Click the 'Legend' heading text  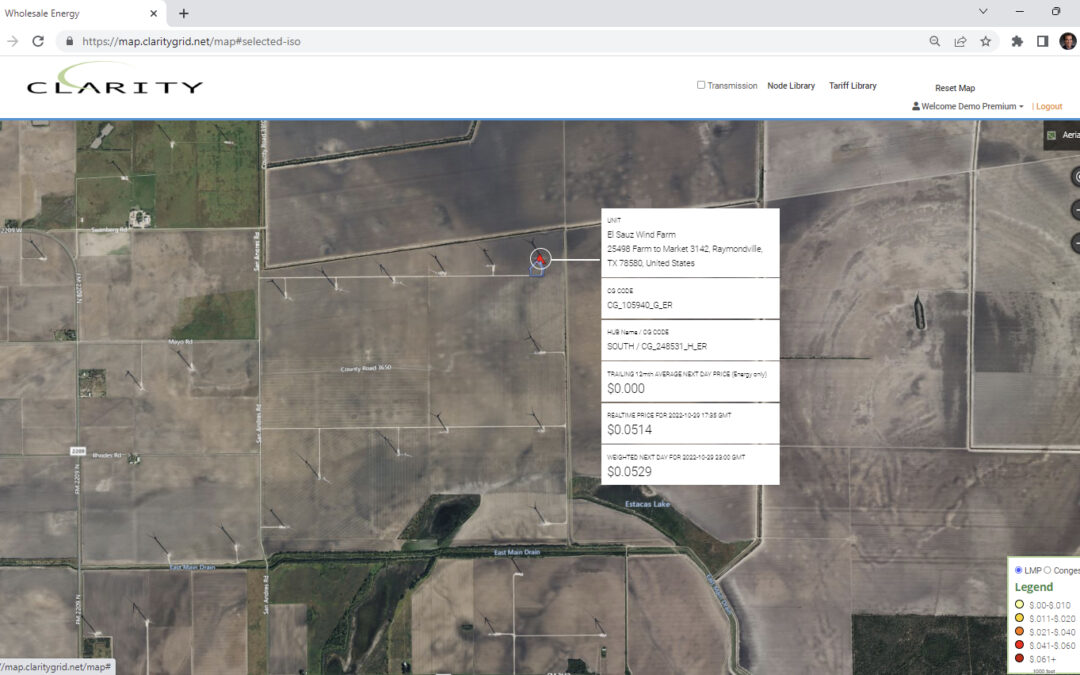point(1034,587)
